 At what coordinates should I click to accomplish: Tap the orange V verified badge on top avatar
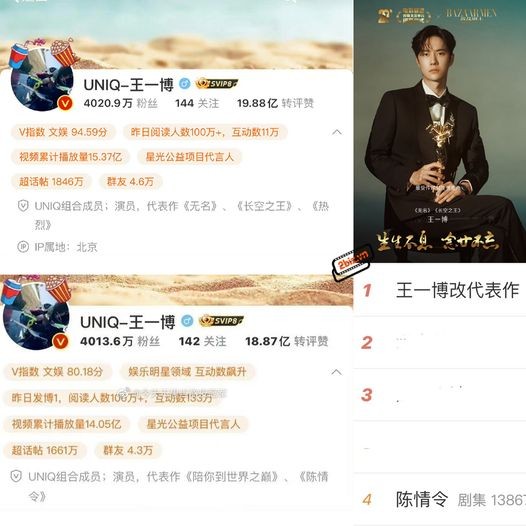tap(65, 103)
